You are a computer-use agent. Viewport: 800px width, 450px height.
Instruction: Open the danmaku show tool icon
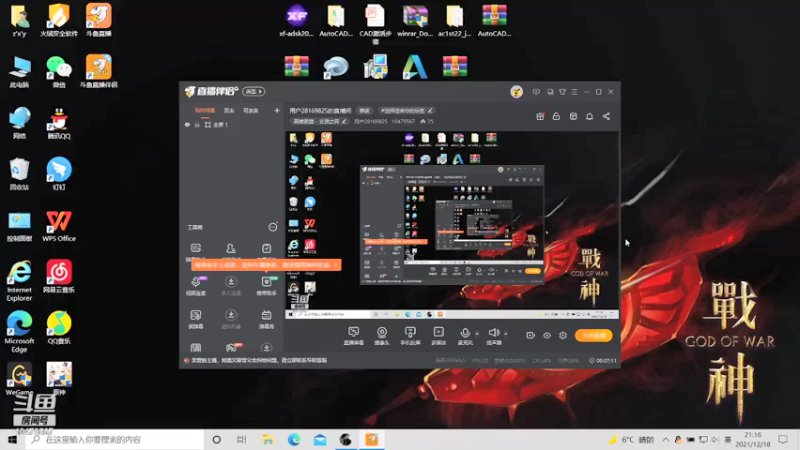(x=266, y=318)
